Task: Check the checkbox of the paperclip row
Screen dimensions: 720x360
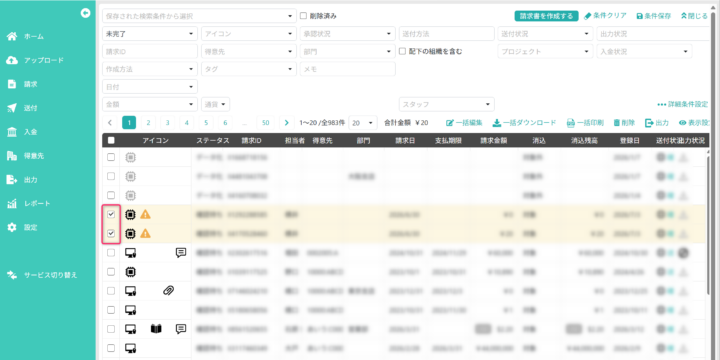Action: 111,291
